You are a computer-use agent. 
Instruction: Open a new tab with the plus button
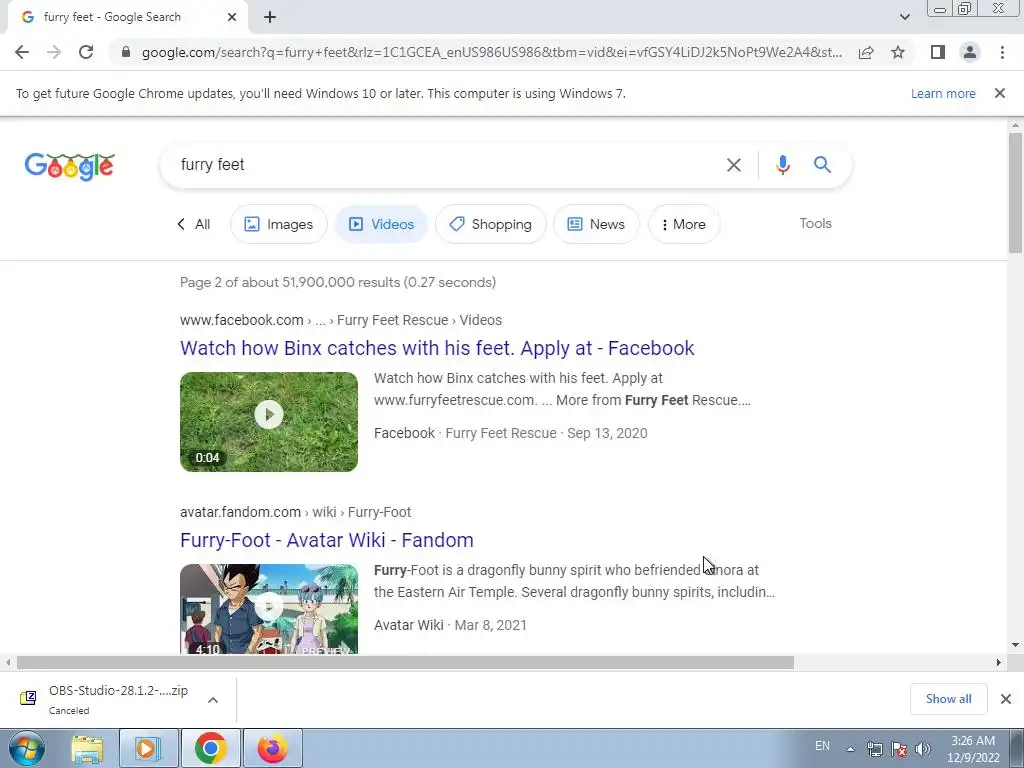[x=270, y=18]
